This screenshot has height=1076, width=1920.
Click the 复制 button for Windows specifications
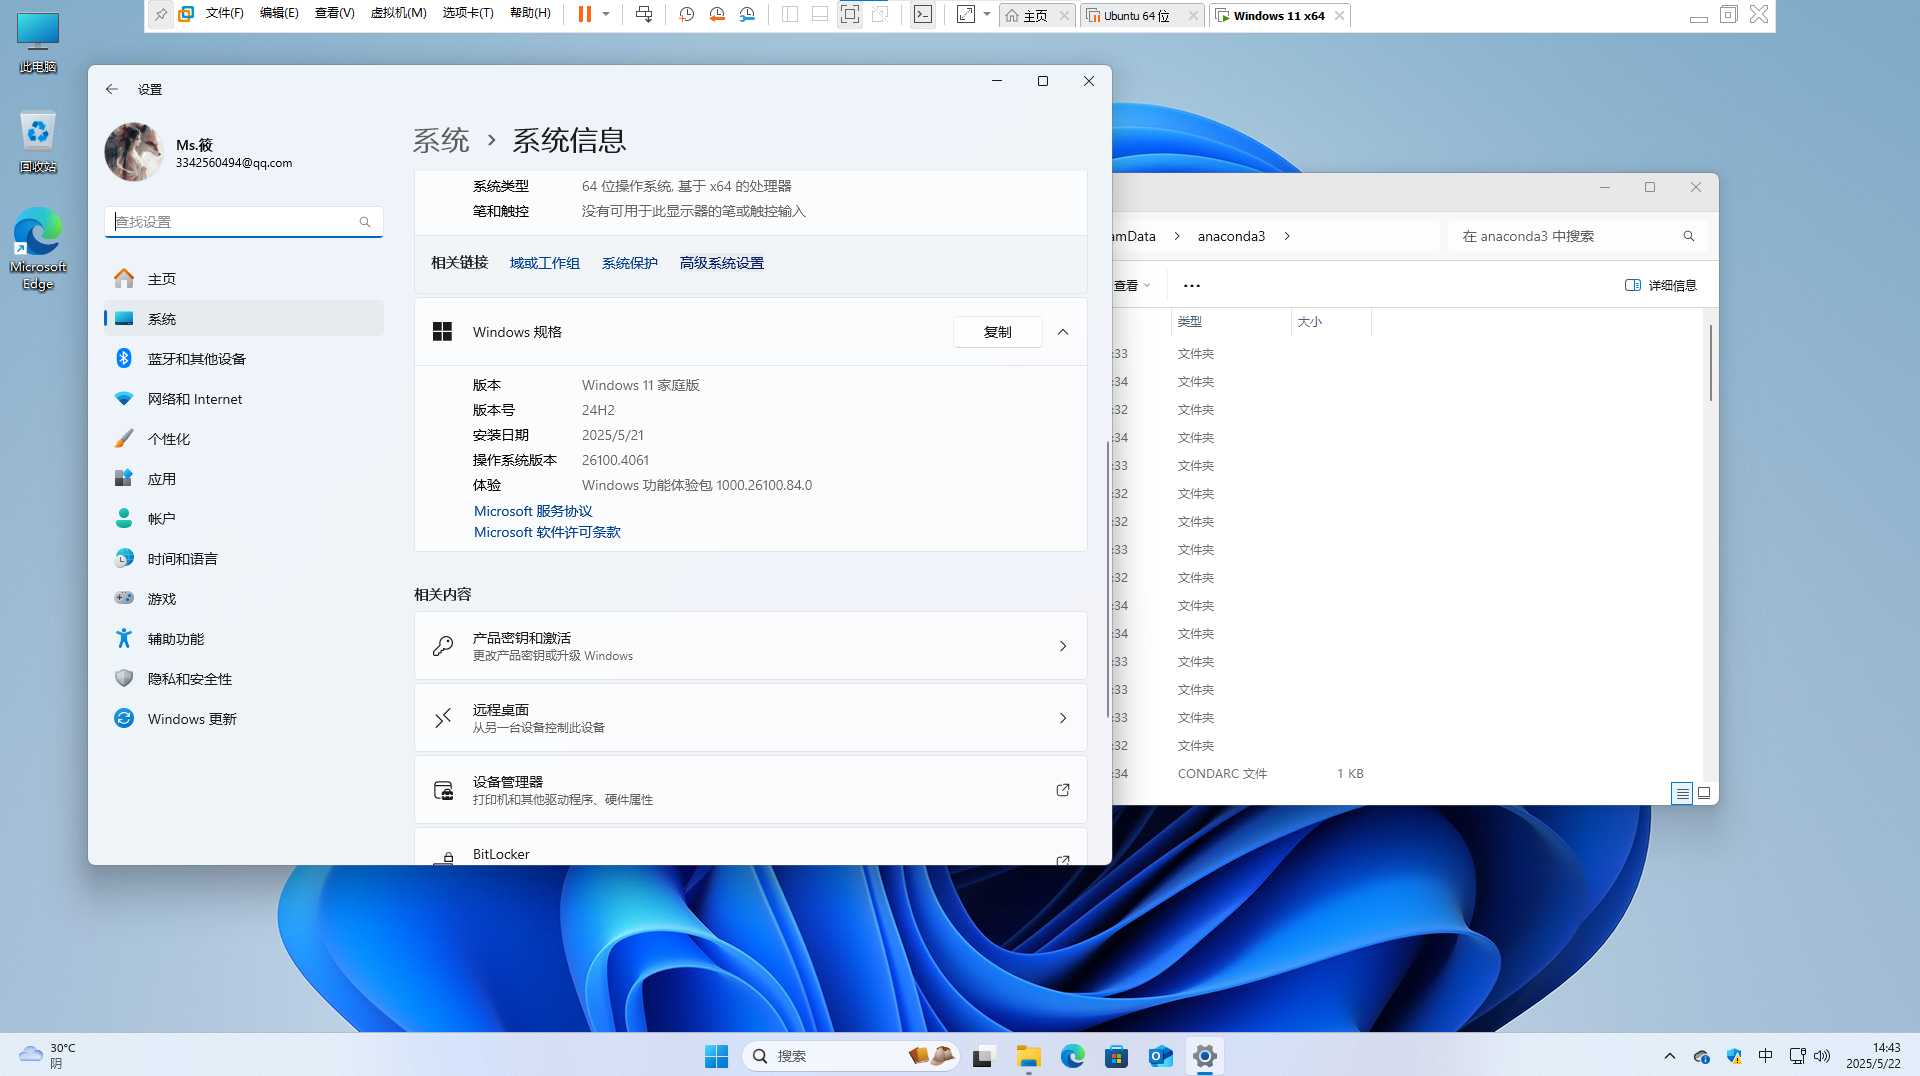click(997, 332)
